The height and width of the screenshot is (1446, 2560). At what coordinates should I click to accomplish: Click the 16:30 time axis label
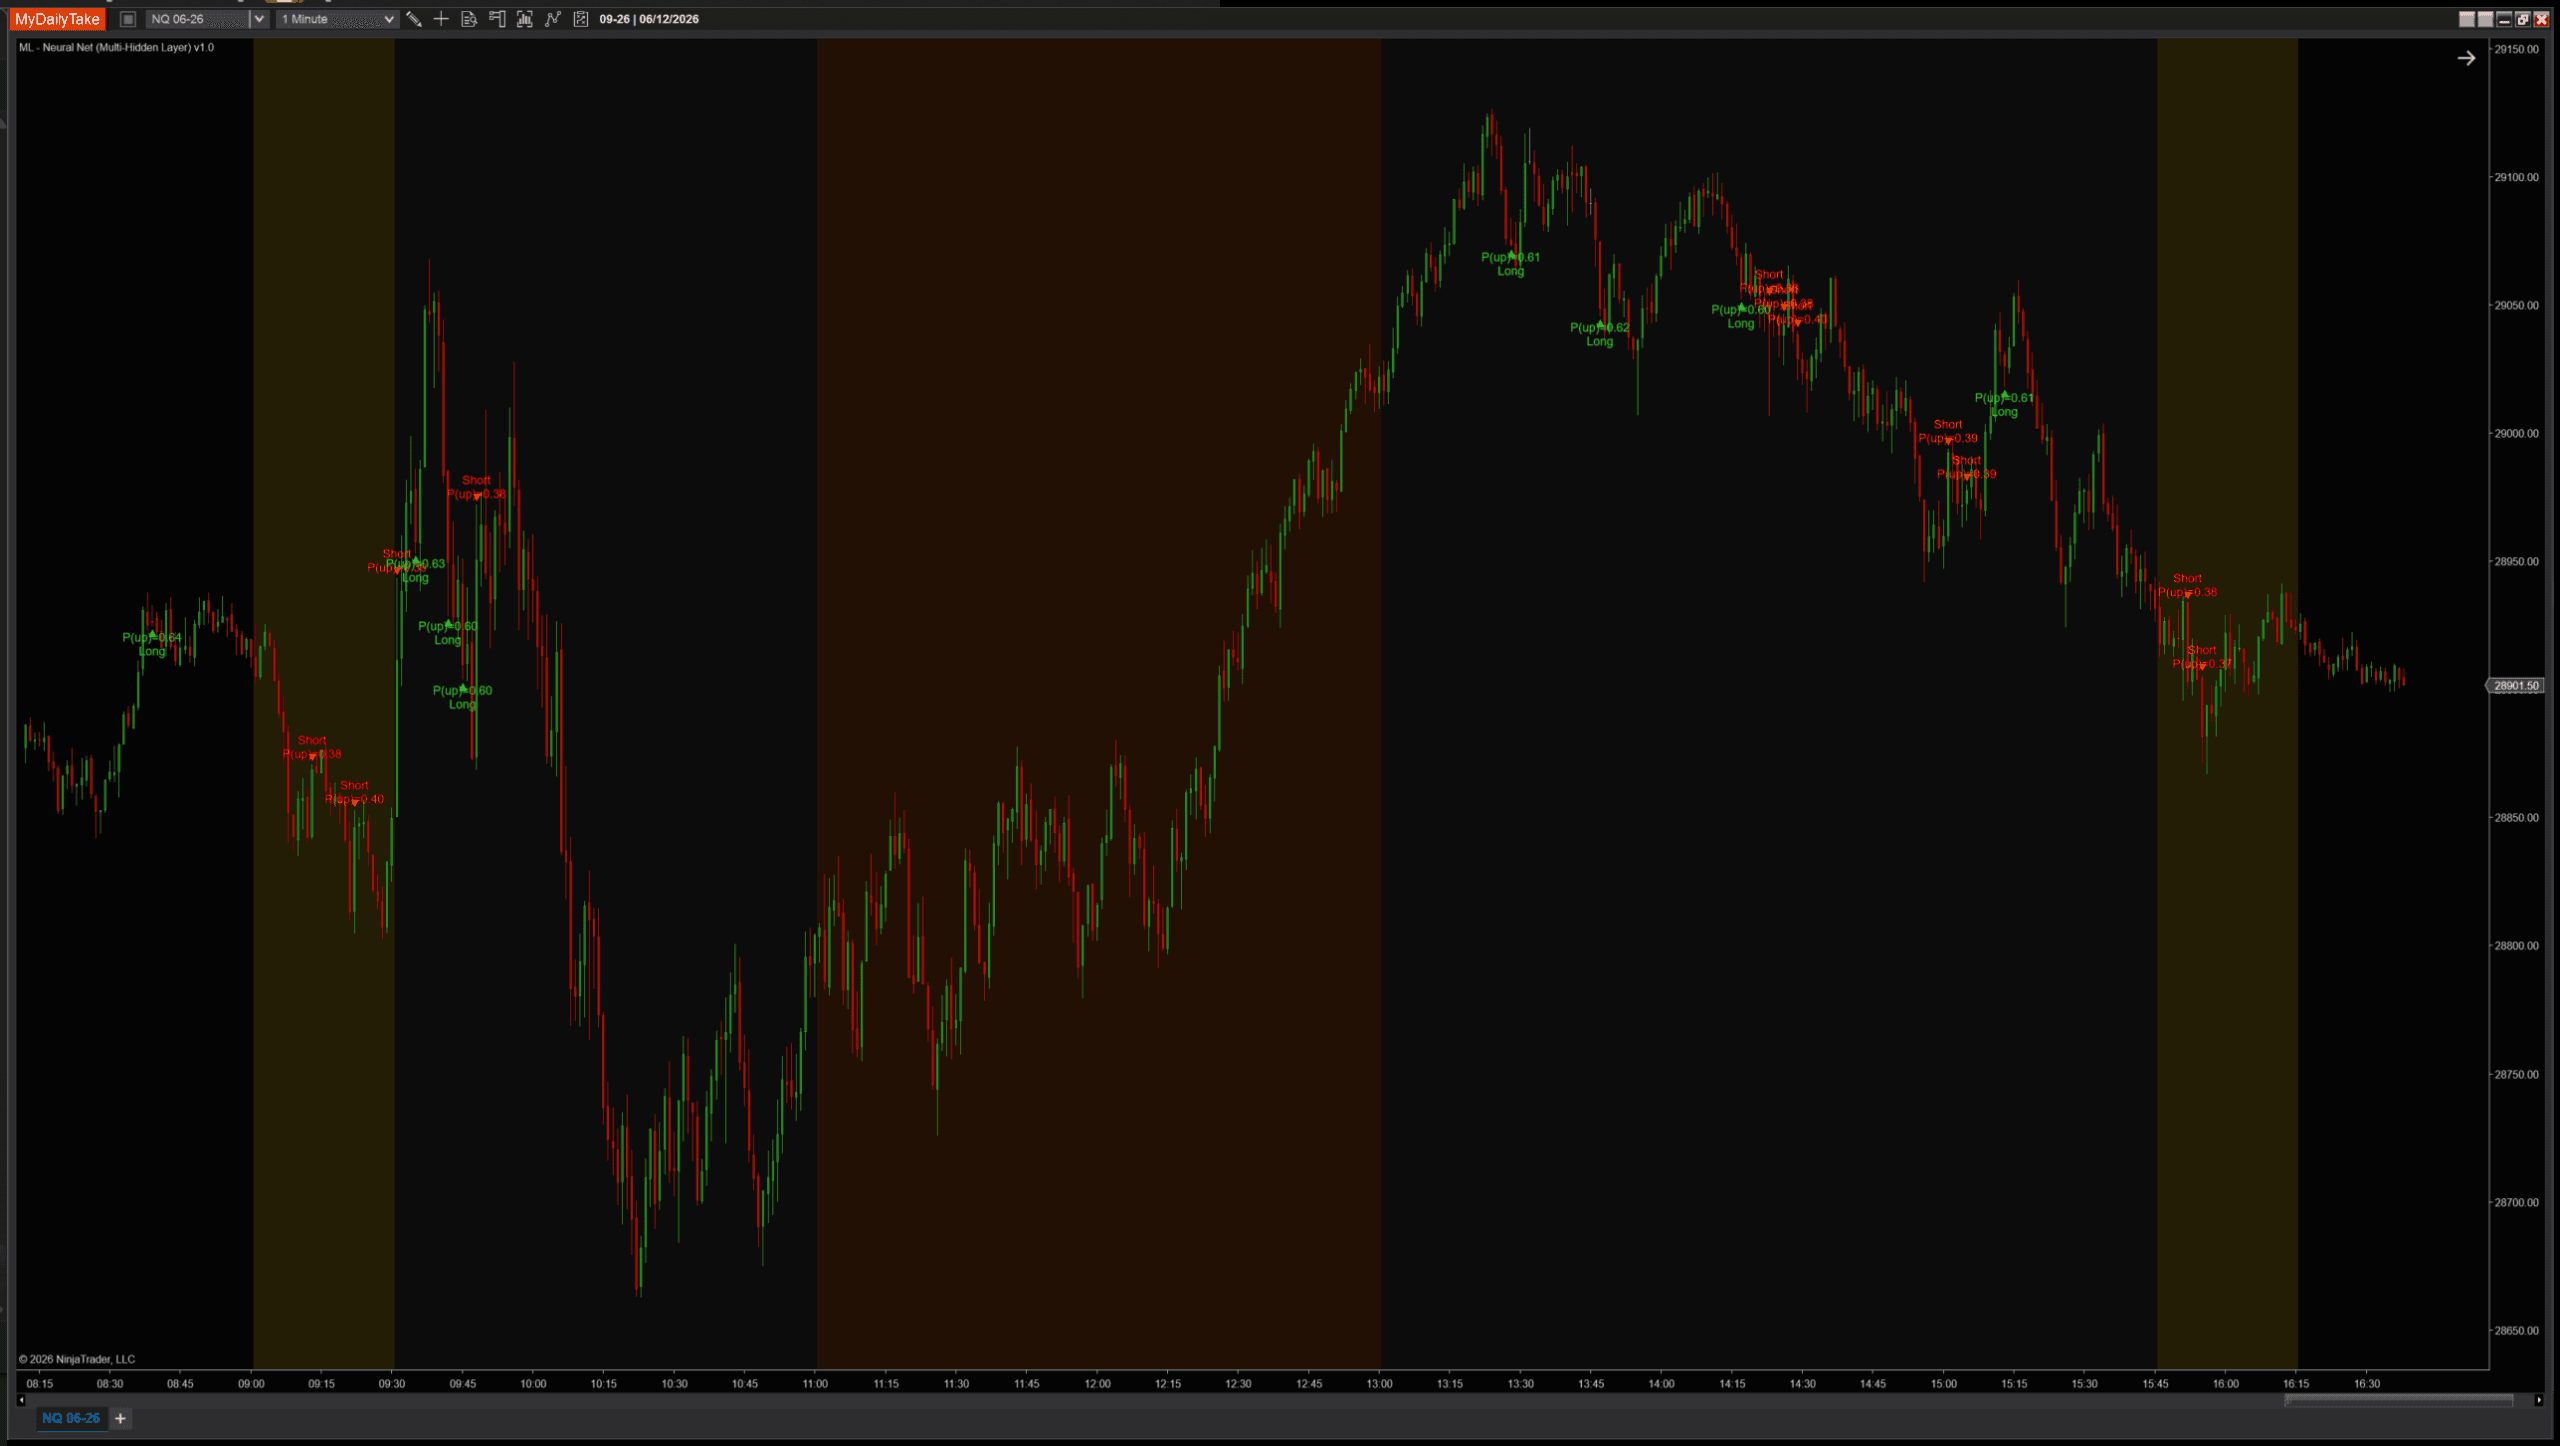[2367, 1384]
